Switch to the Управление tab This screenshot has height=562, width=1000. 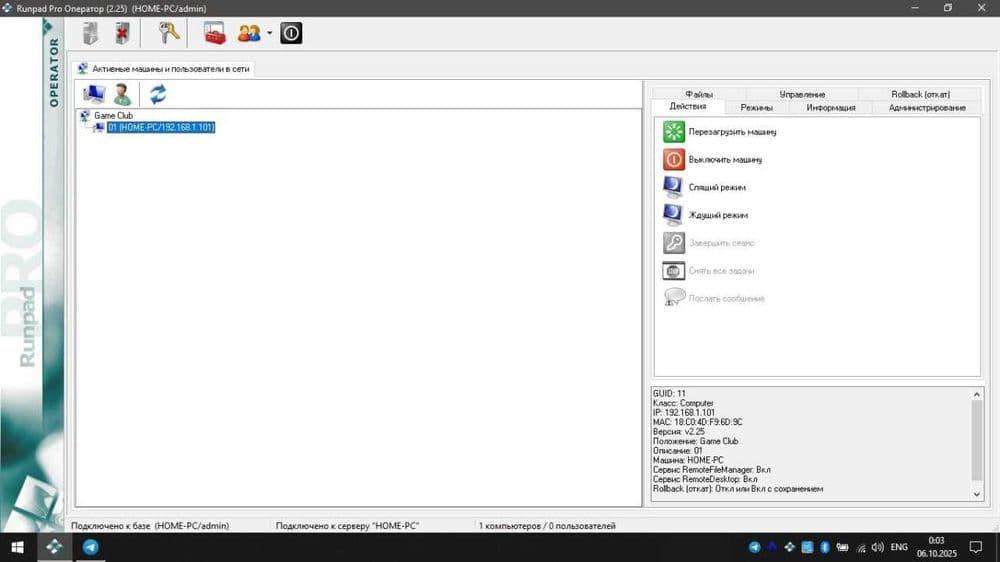pyautogui.click(x=802, y=94)
